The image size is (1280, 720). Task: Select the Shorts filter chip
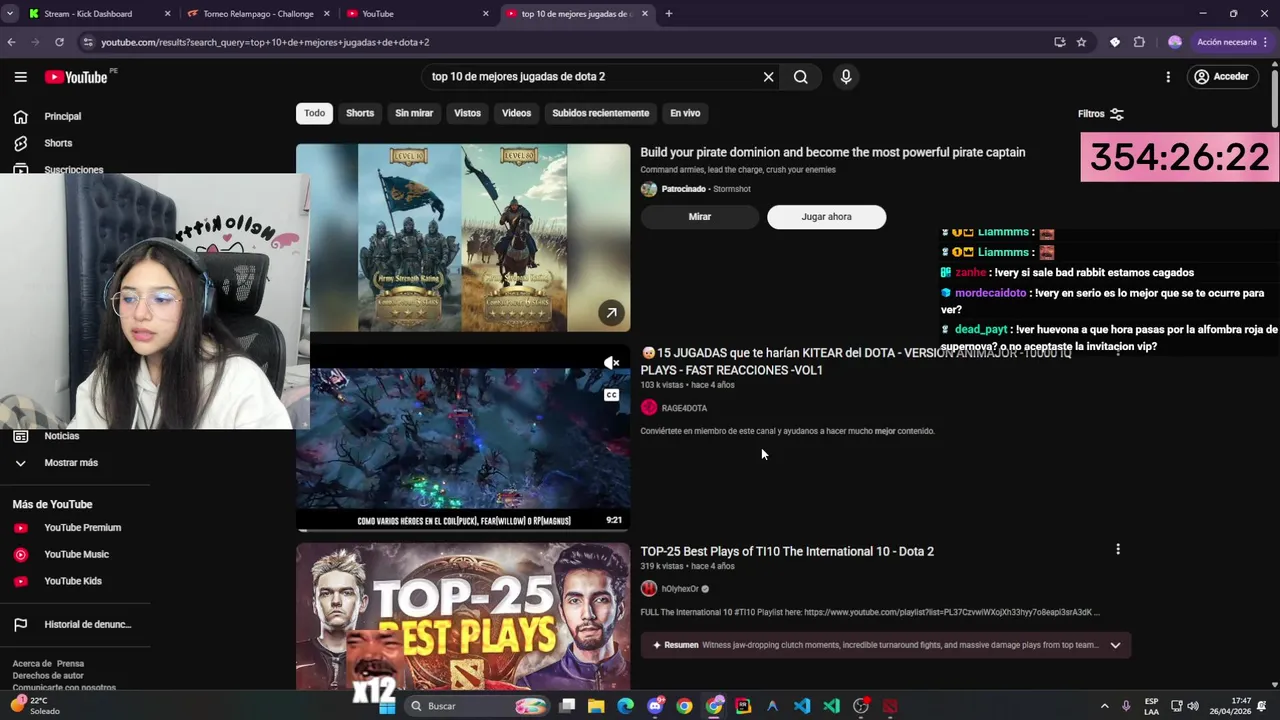coord(360,113)
